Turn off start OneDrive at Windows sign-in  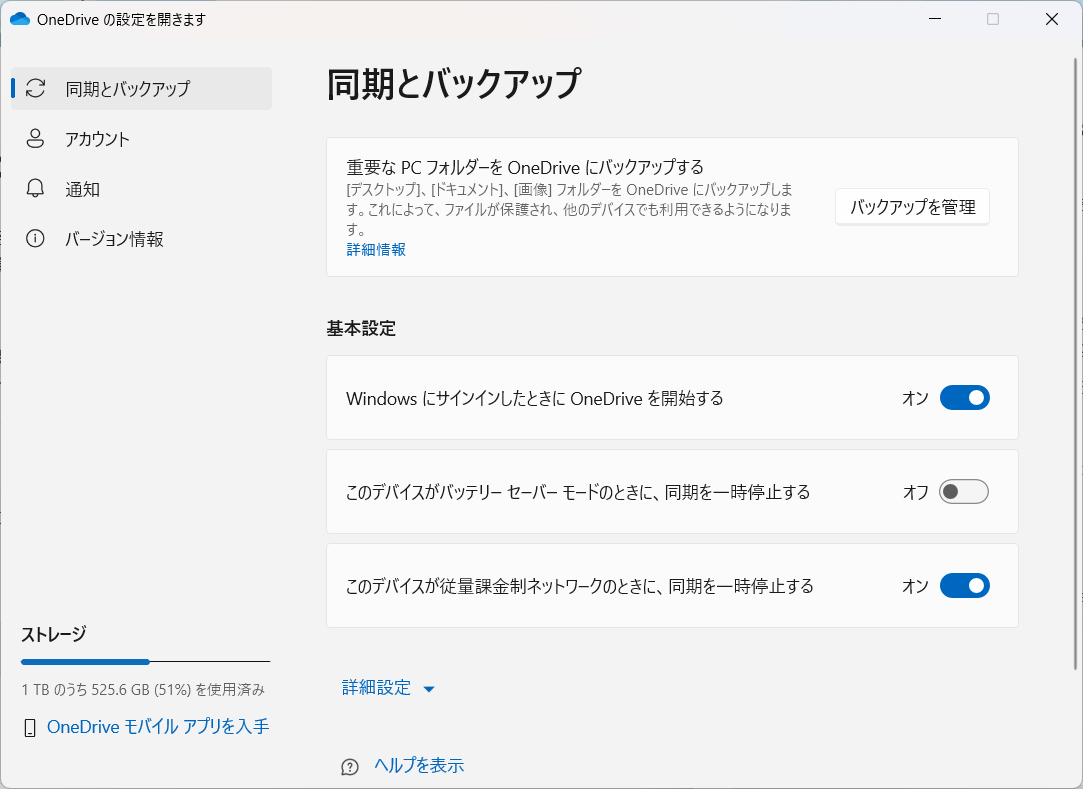point(965,398)
